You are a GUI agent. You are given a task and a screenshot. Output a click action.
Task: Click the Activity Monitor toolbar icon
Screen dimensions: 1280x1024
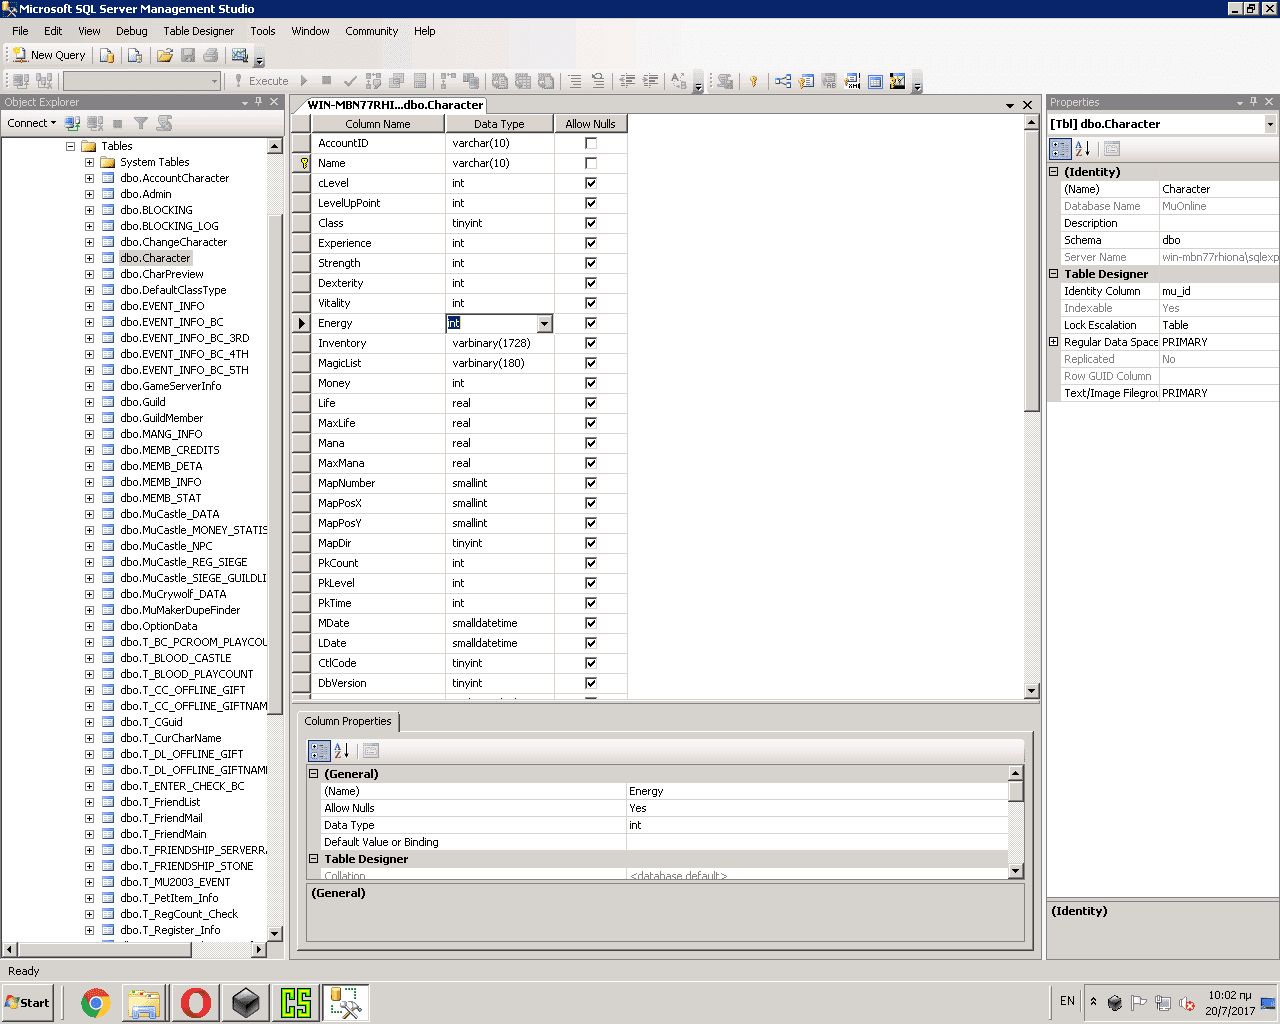point(240,55)
